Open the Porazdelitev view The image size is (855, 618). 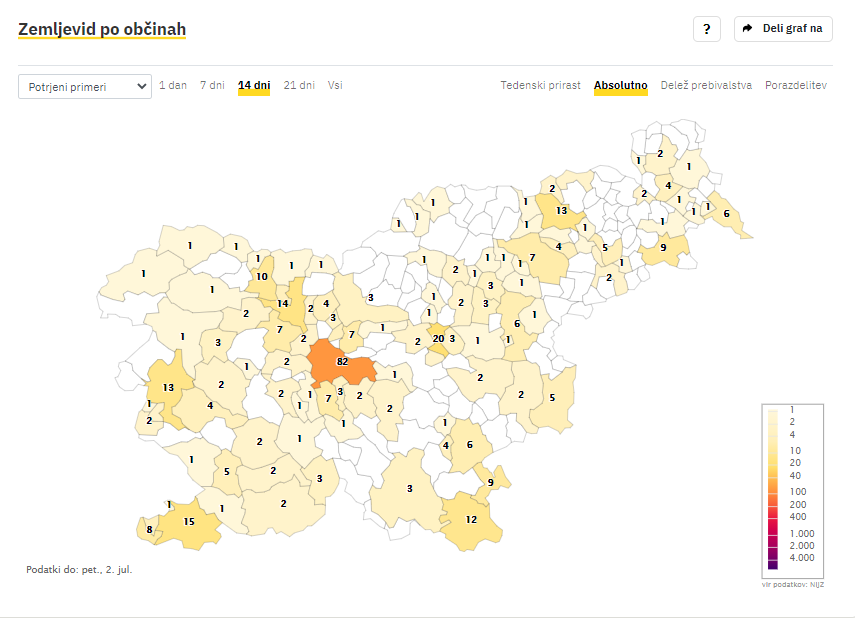click(796, 86)
